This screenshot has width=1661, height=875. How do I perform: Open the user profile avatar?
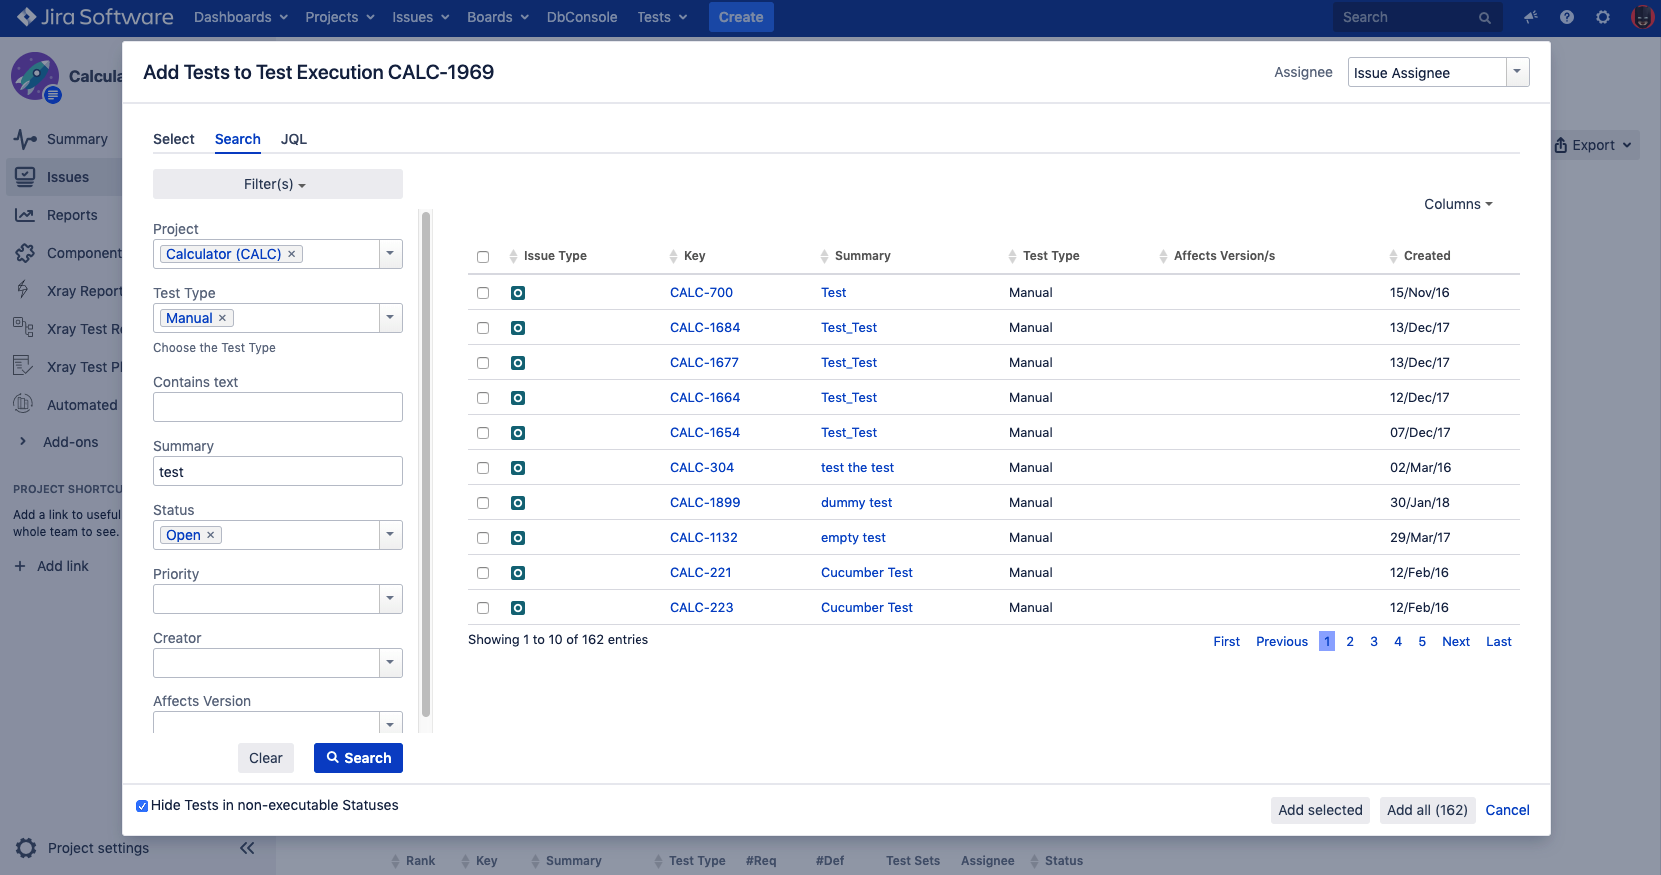tap(1642, 17)
